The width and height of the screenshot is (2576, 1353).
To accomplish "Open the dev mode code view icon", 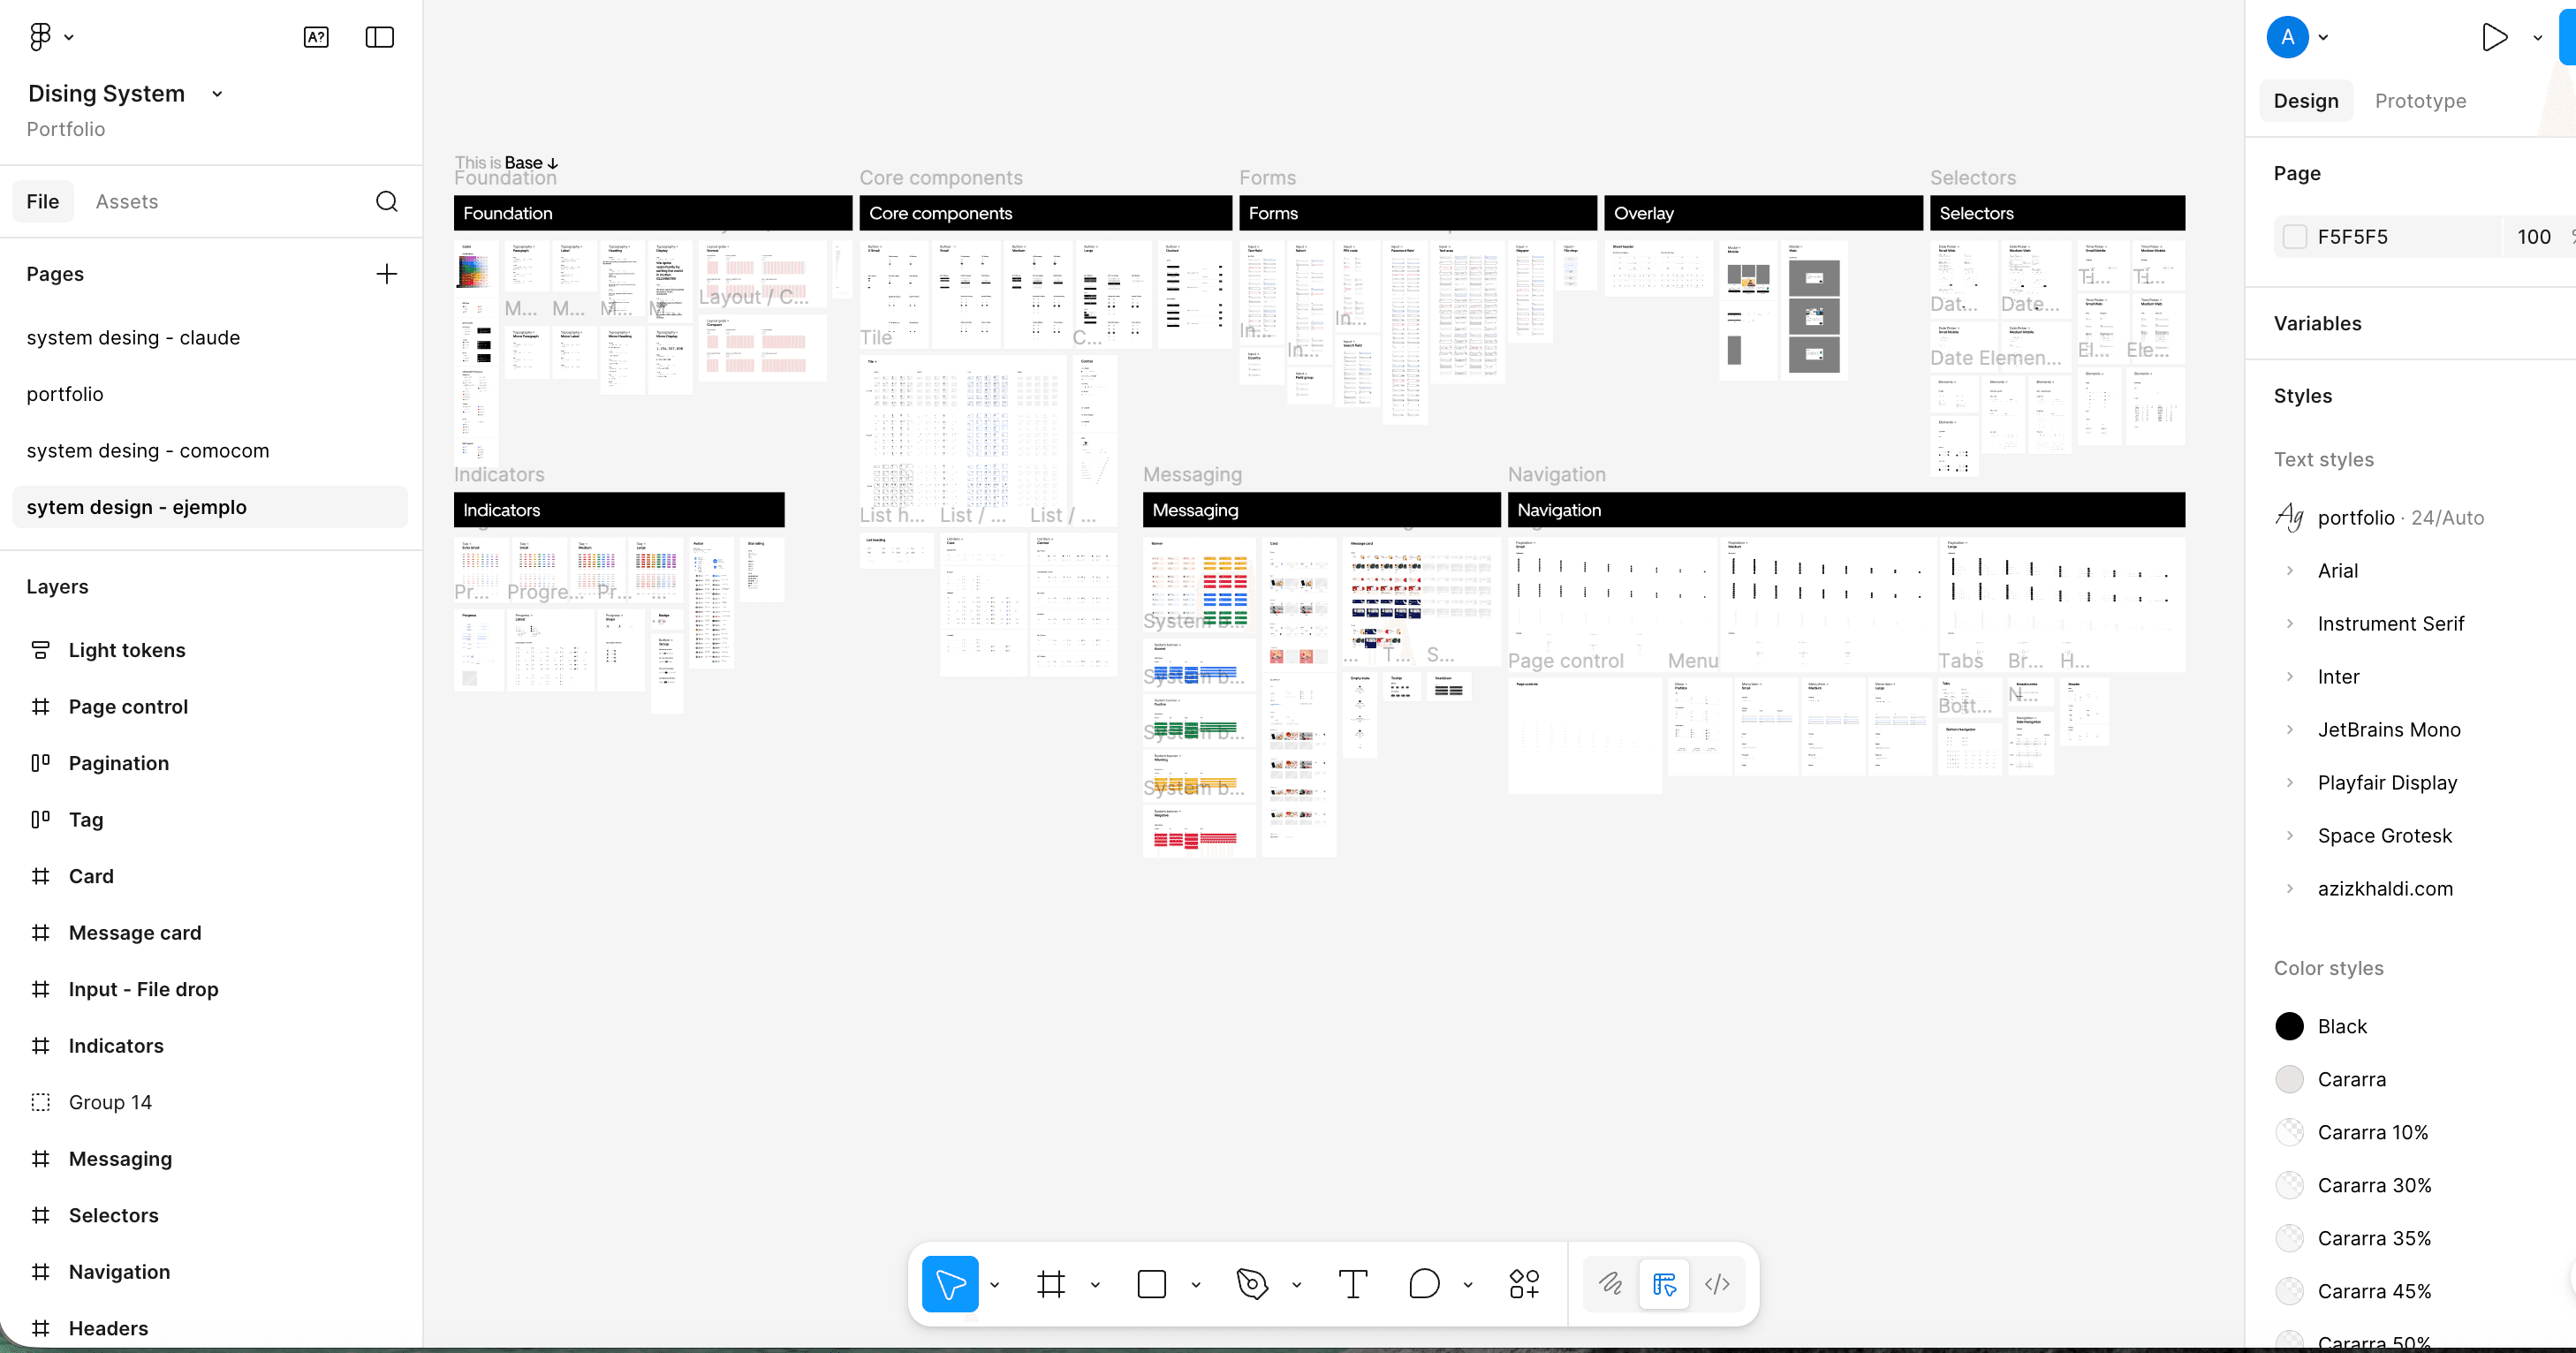I will 1717,1284.
